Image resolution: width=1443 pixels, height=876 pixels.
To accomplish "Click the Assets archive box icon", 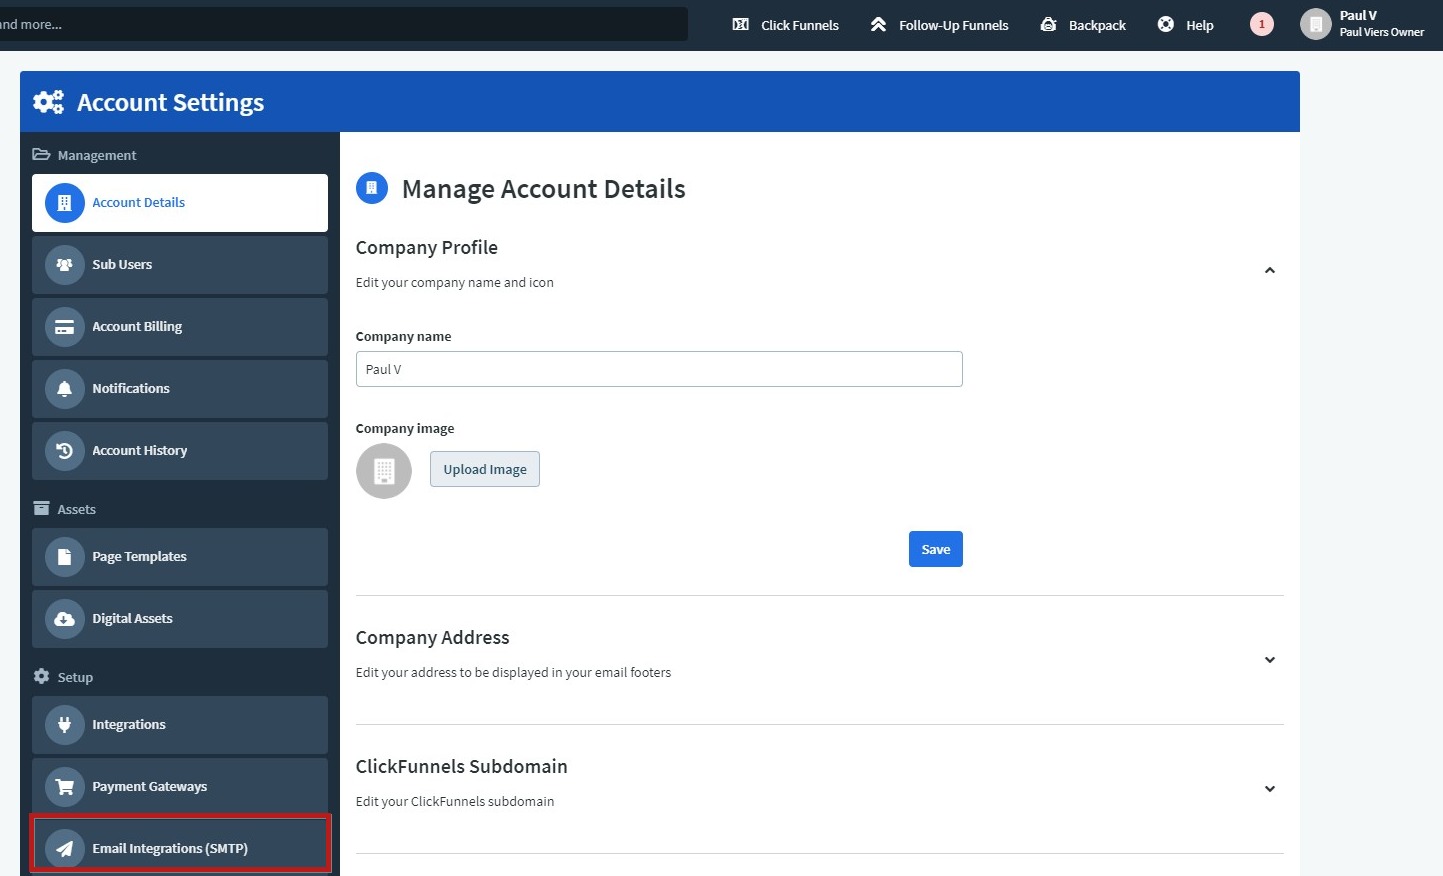I will pyautogui.click(x=41, y=509).
